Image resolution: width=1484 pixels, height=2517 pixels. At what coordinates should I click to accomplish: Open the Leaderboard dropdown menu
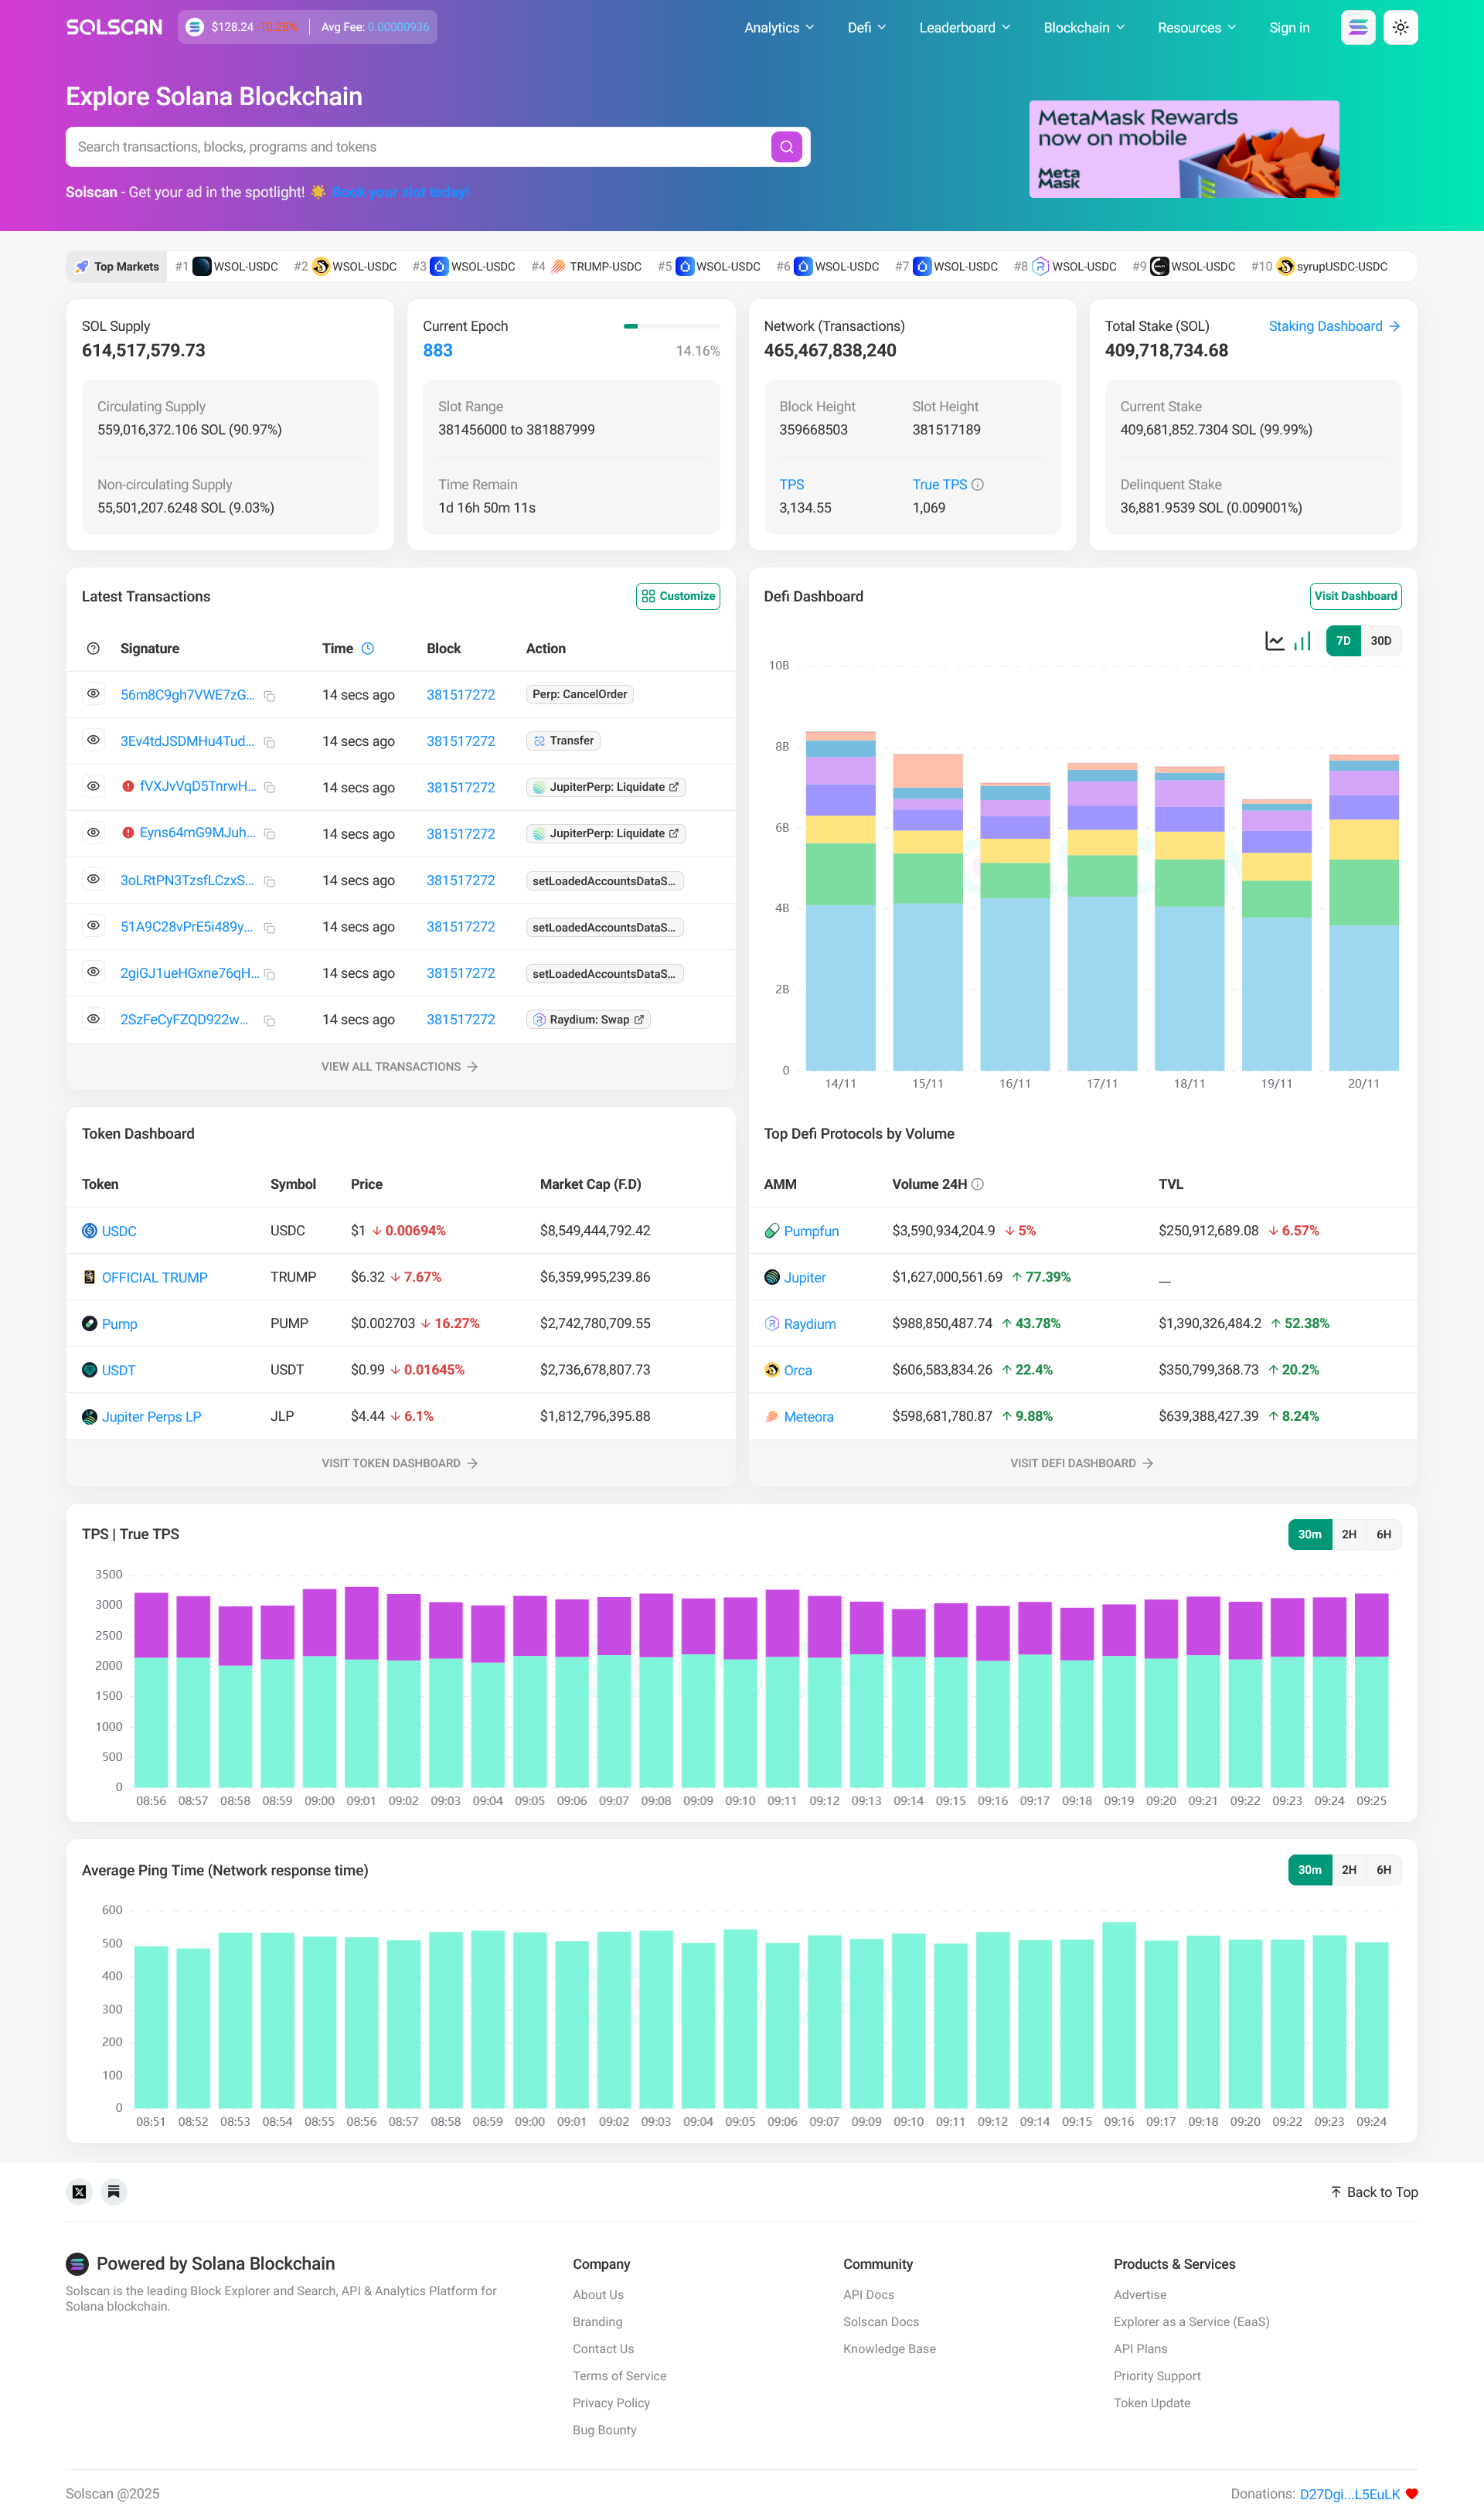(x=964, y=28)
